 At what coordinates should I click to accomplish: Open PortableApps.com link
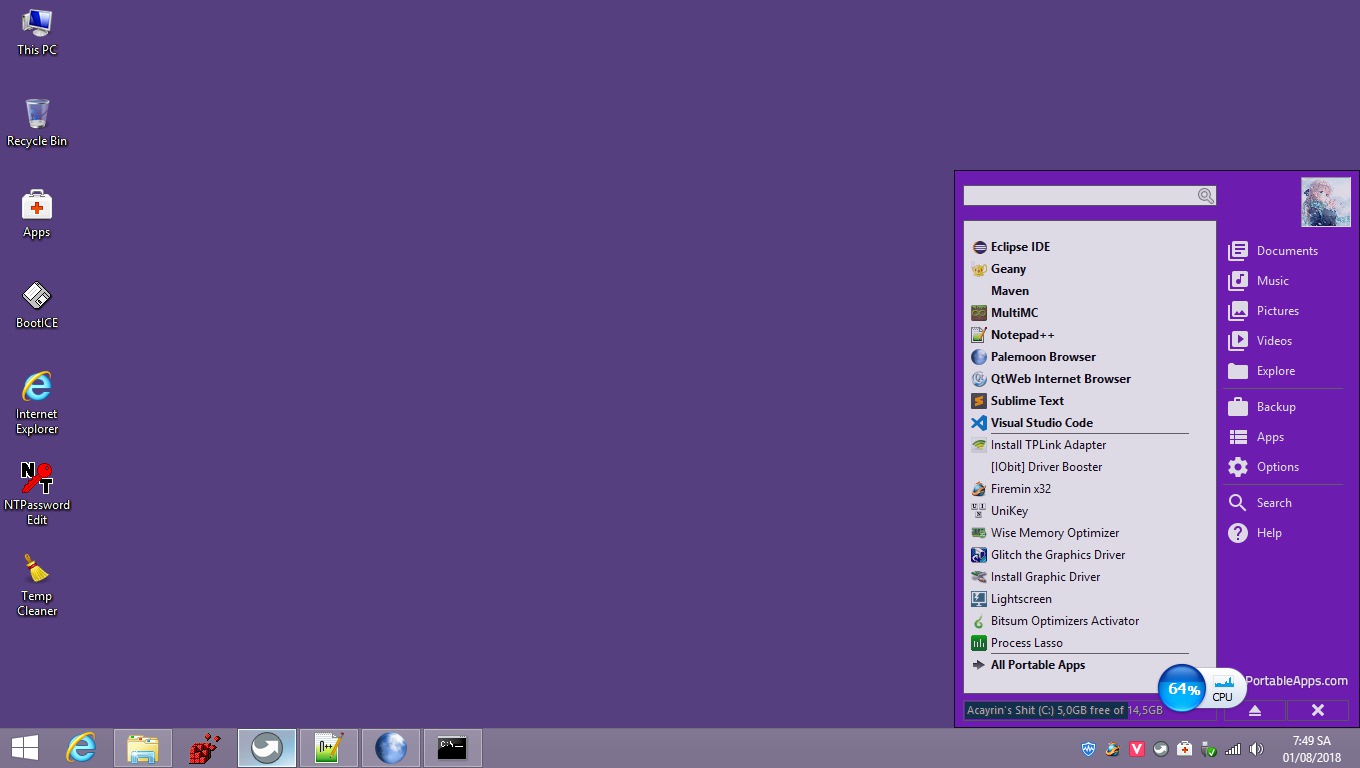point(1296,681)
